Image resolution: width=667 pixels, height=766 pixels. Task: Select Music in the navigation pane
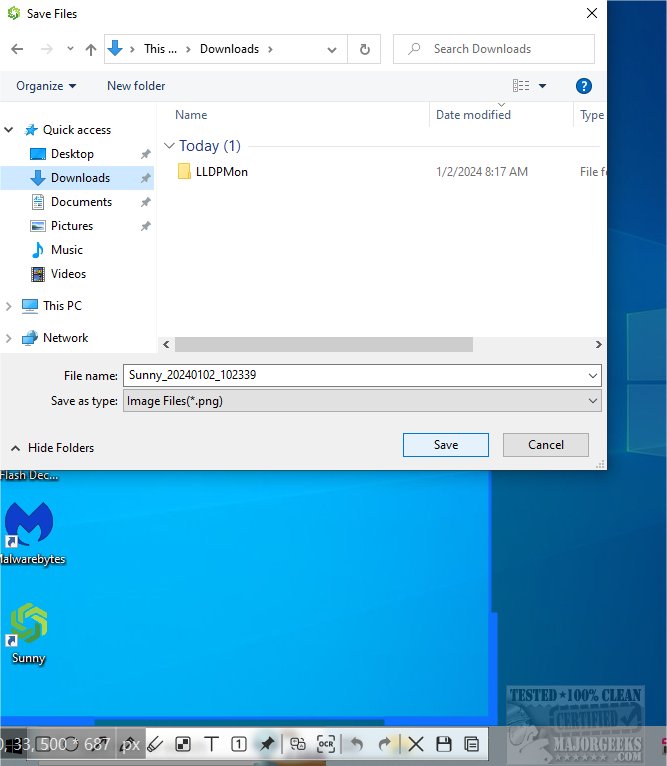tap(66, 250)
